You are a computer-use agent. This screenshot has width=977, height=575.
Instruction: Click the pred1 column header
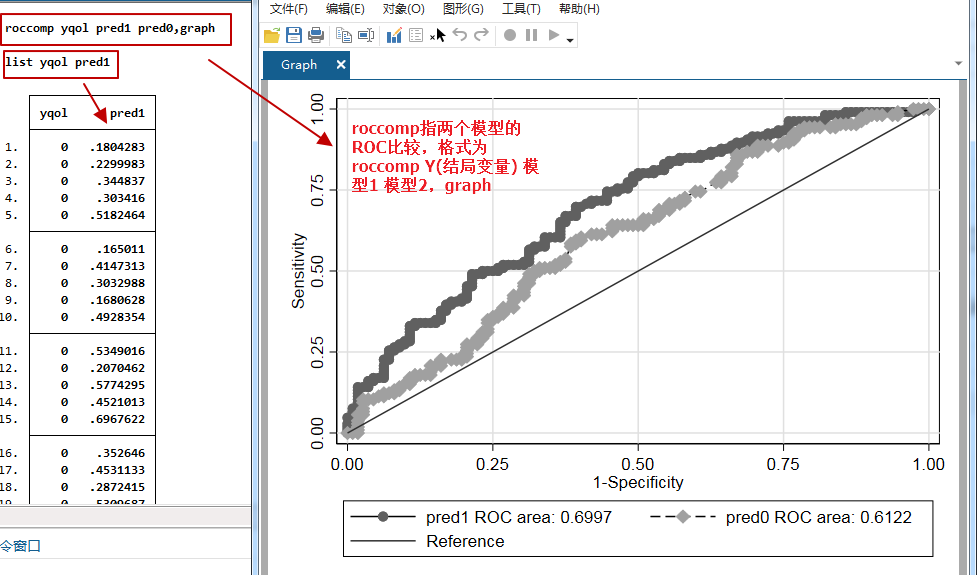127,113
